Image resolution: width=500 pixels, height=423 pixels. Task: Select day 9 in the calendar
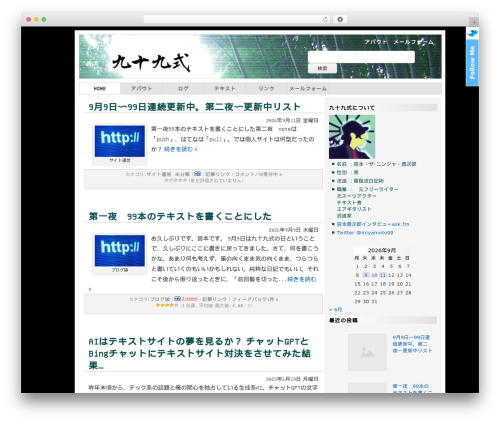click(366, 275)
